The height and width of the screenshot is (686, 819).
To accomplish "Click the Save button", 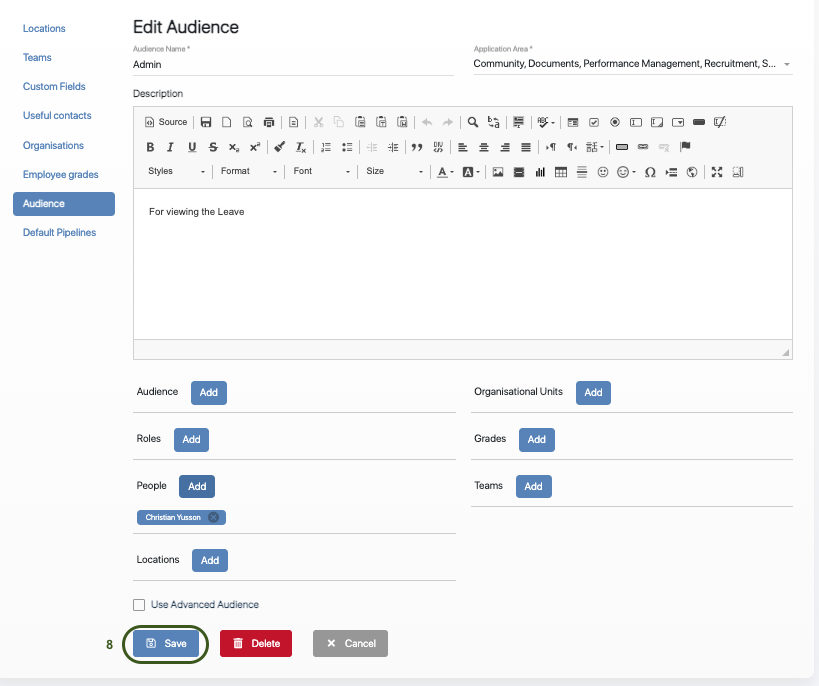I will (166, 644).
